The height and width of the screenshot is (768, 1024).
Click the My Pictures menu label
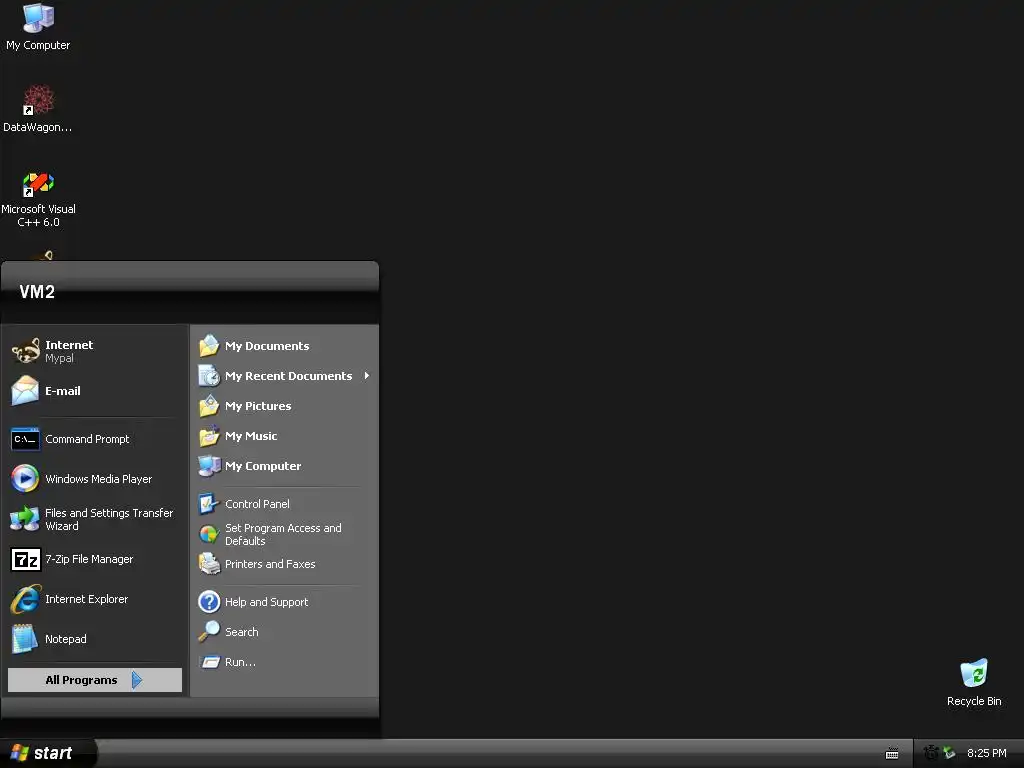(x=258, y=406)
